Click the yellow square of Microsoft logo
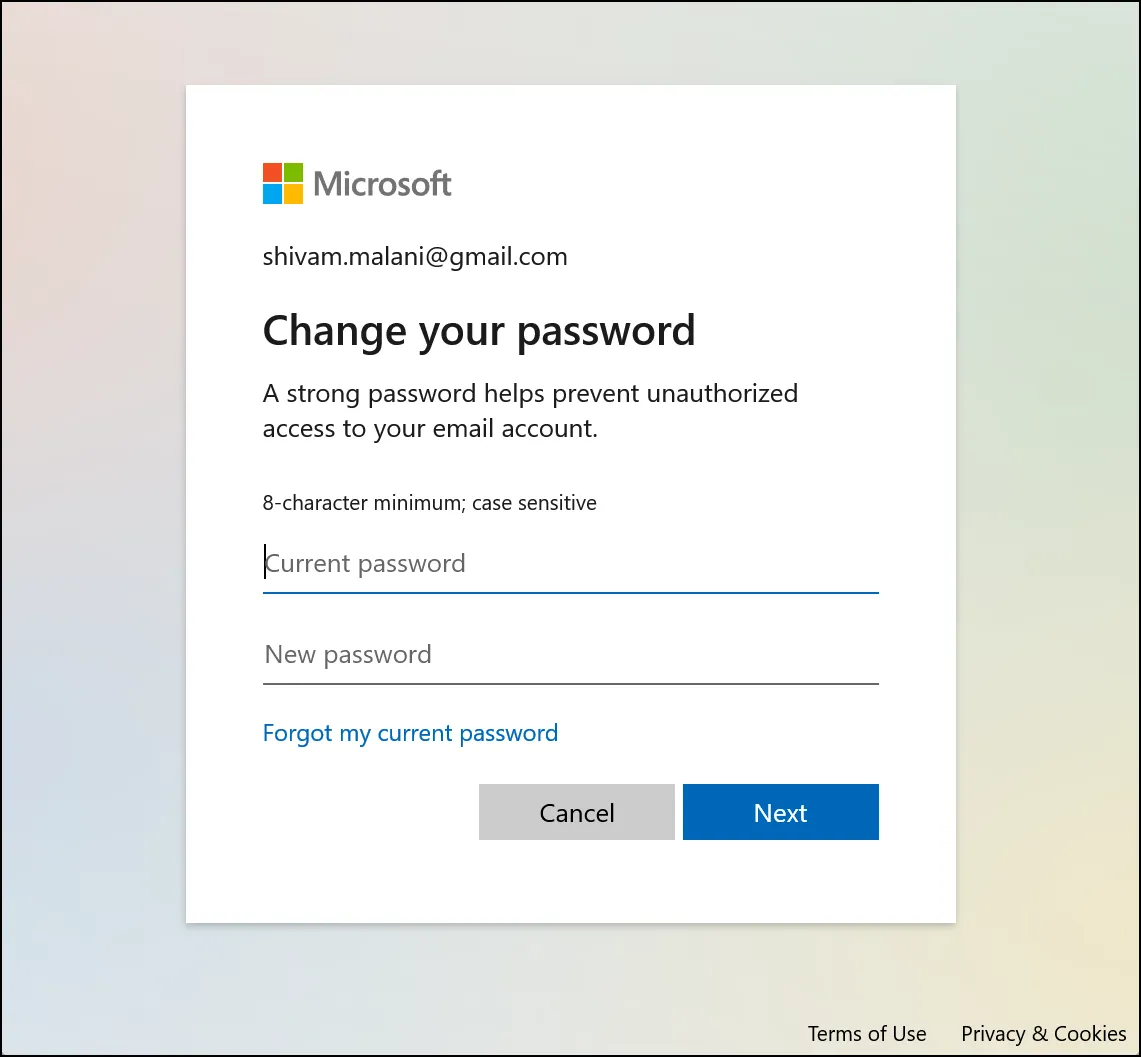 (293, 194)
